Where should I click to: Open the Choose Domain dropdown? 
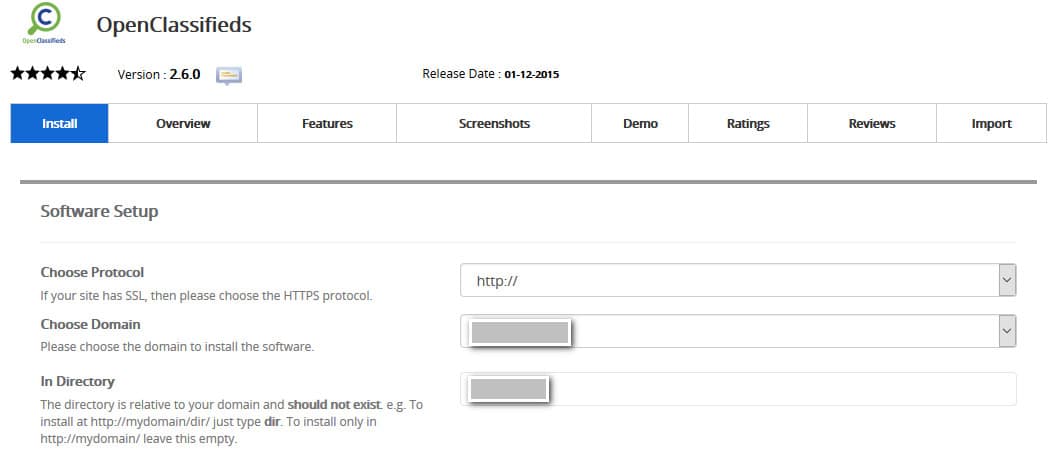coord(738,332)
